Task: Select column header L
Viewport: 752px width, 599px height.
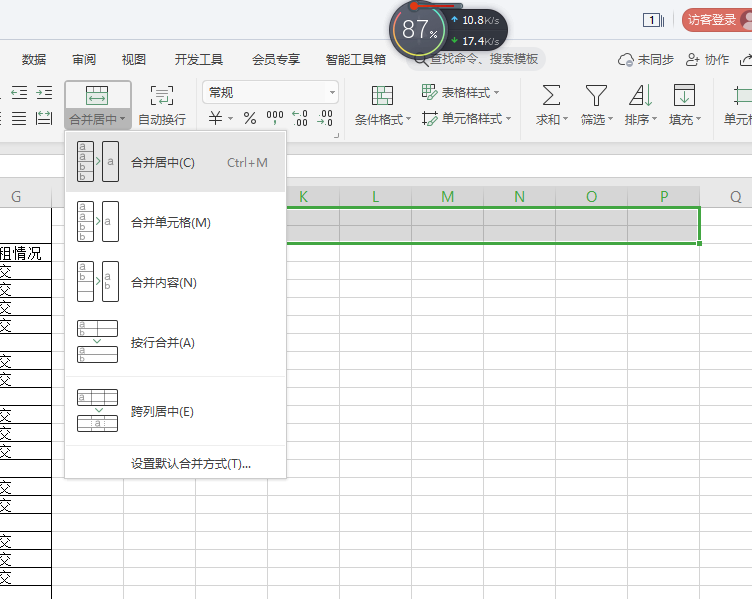Action: 376,197
